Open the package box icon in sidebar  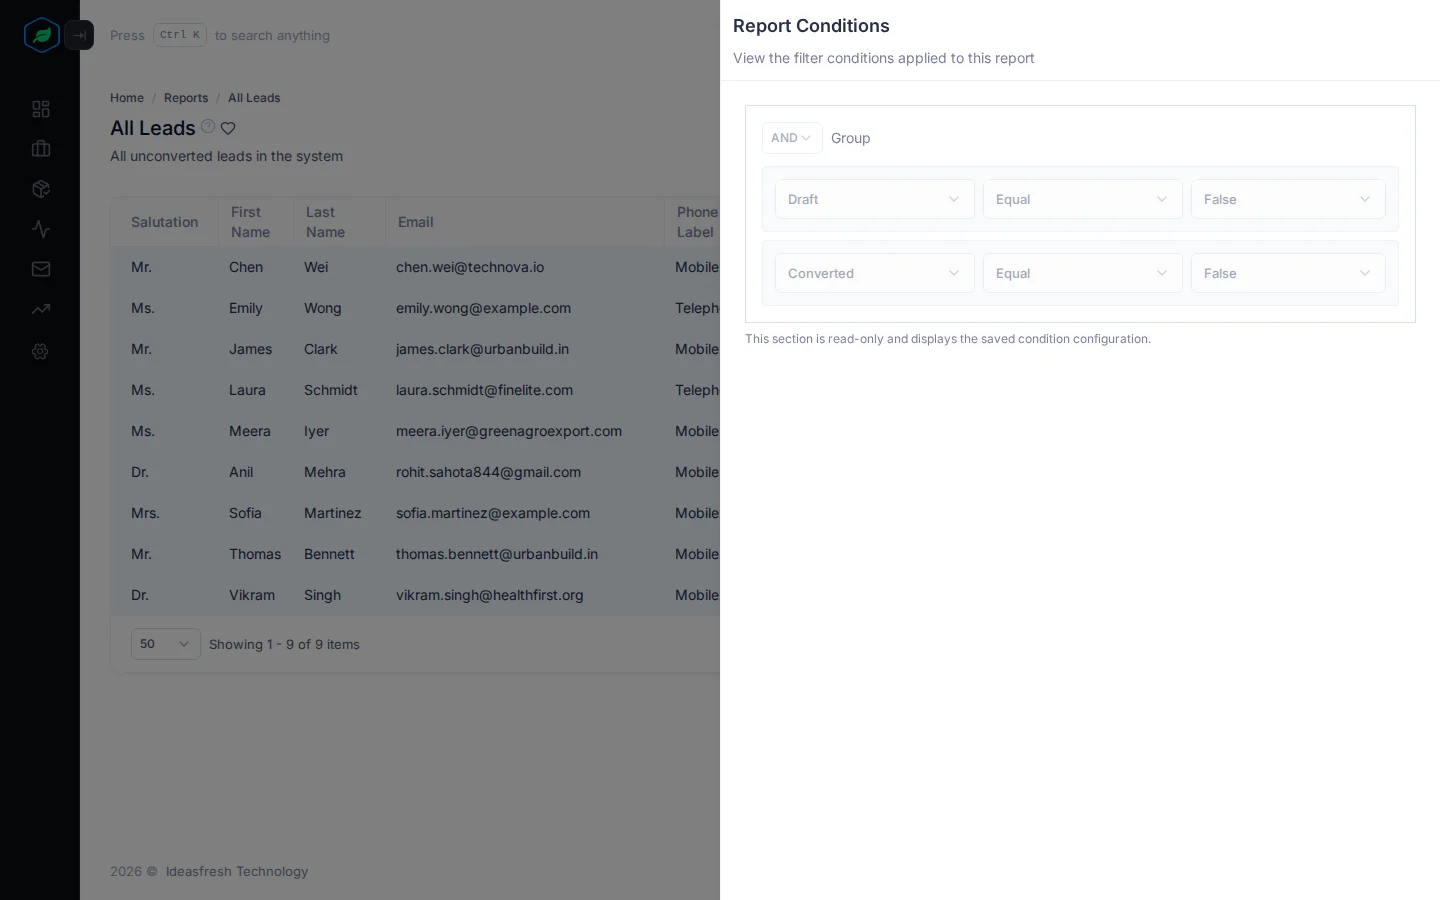(41, 189)
